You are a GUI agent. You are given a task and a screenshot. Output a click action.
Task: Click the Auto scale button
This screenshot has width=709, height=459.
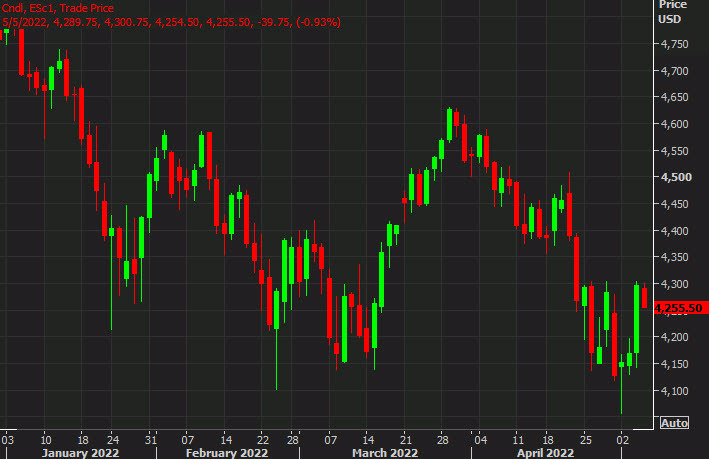(x=676, y=422)
